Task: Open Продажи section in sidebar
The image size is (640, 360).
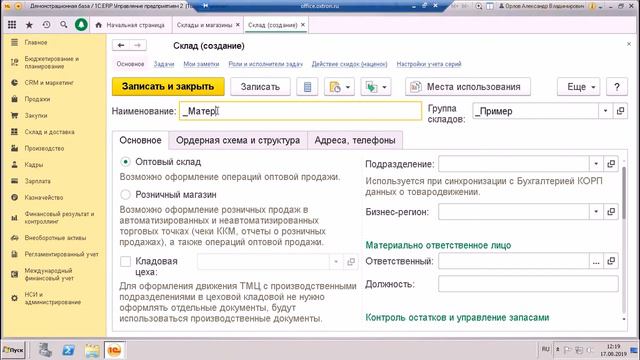Action: (37, 99)
